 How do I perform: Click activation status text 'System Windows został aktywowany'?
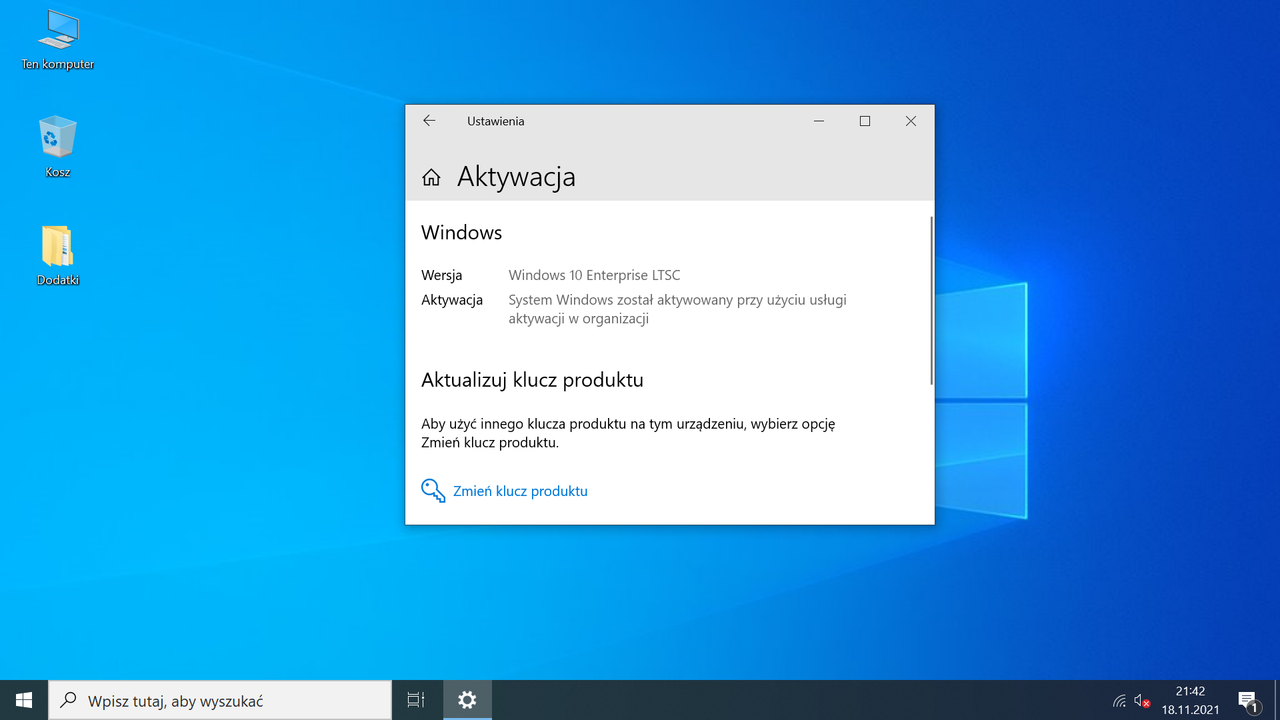coord(677,309)
